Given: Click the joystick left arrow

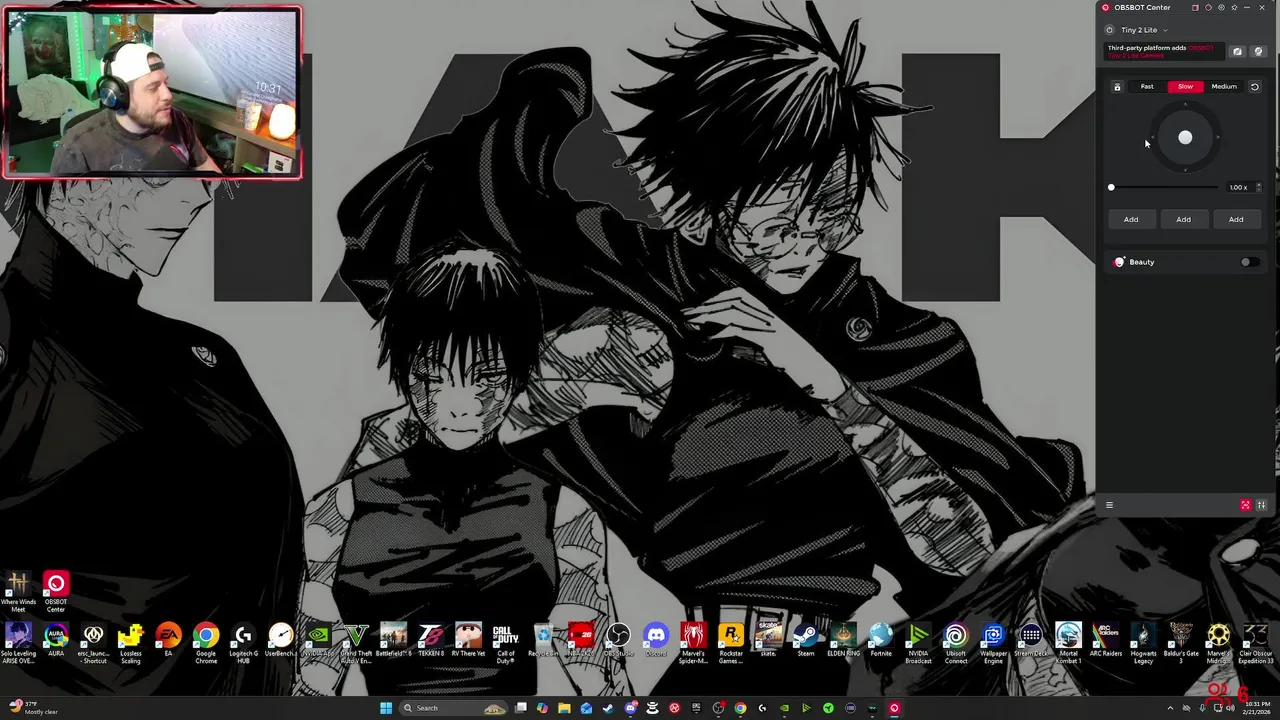Looking at the screenshot, I should tap(1154, 138).
